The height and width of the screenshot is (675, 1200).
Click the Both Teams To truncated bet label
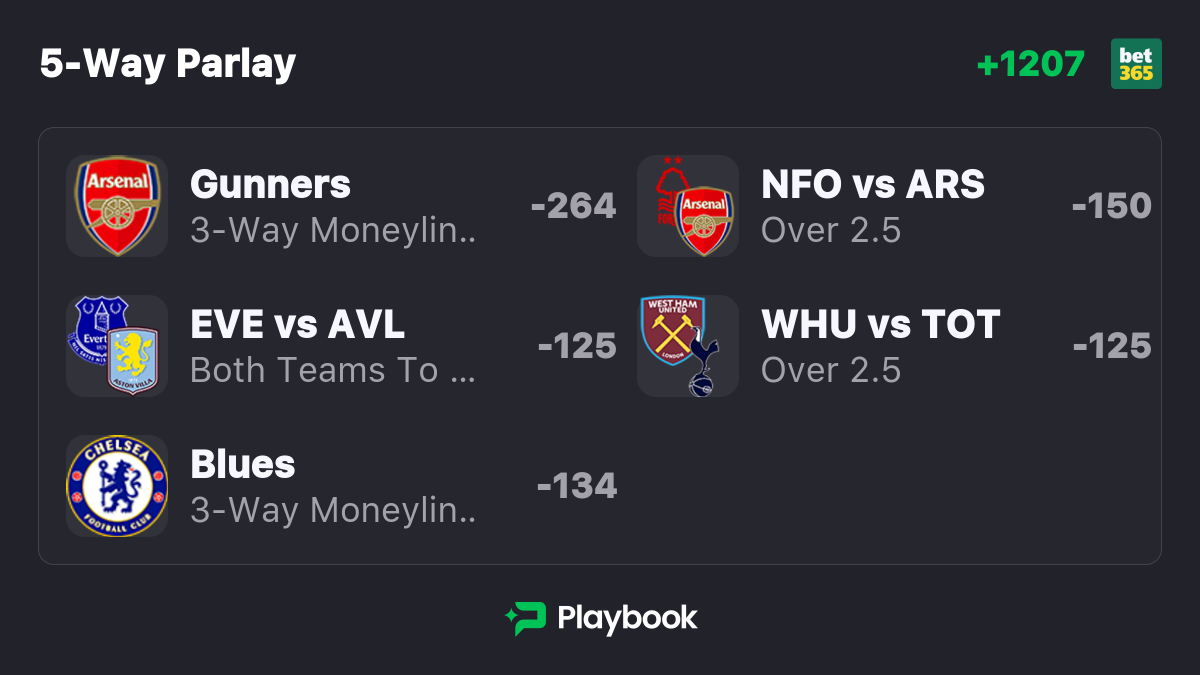[332, 371]
